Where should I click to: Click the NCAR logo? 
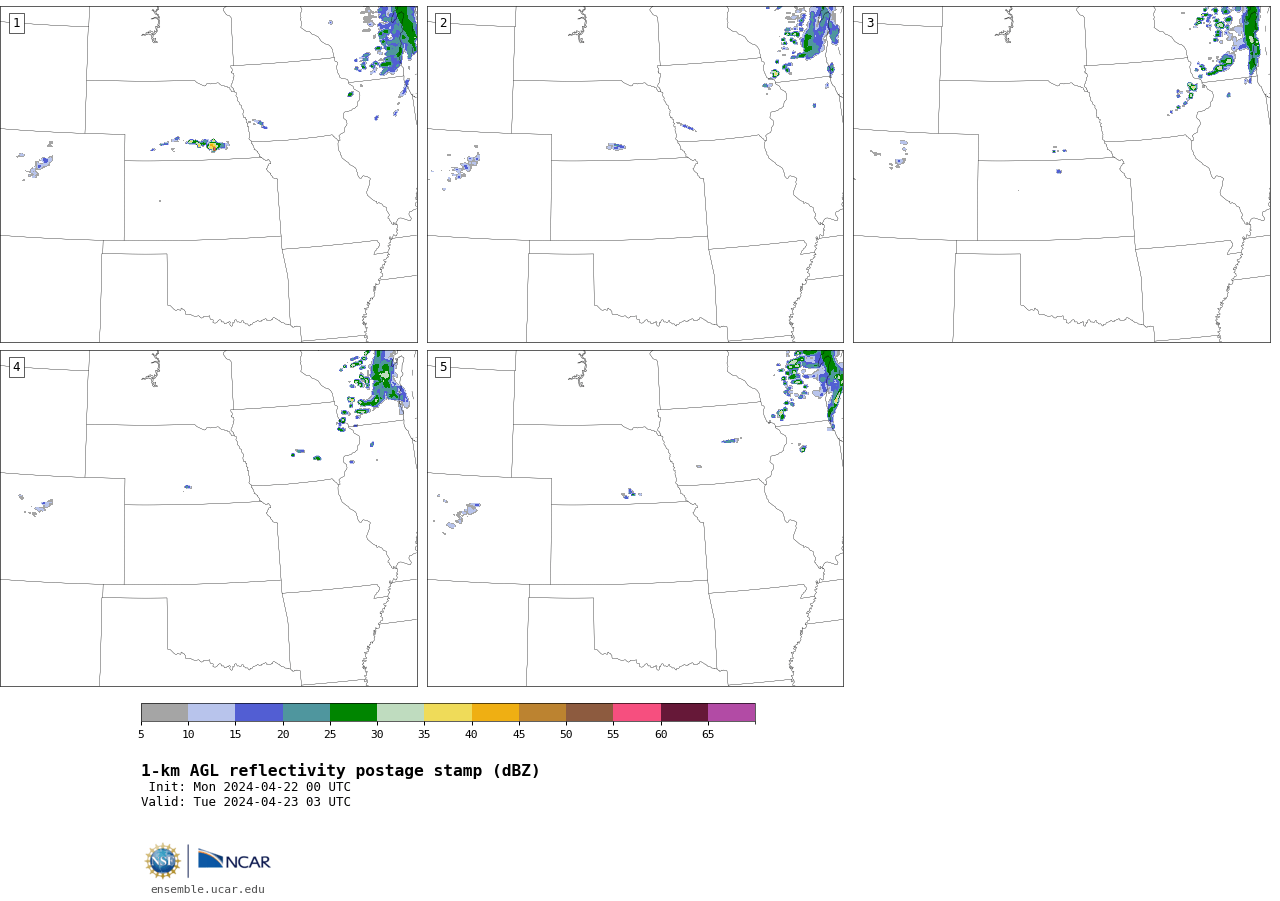(x=234, y=860)
